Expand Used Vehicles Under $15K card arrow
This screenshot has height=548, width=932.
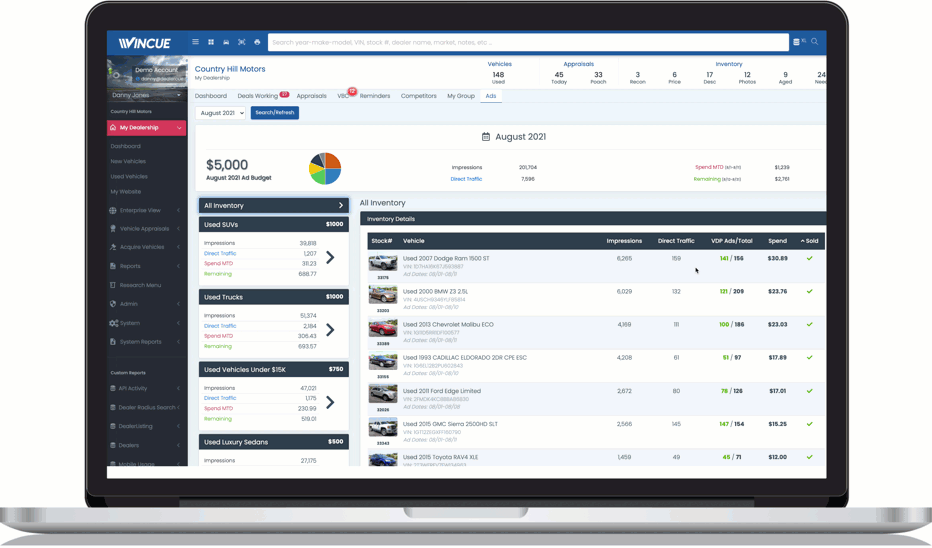(x=330, y=402)
